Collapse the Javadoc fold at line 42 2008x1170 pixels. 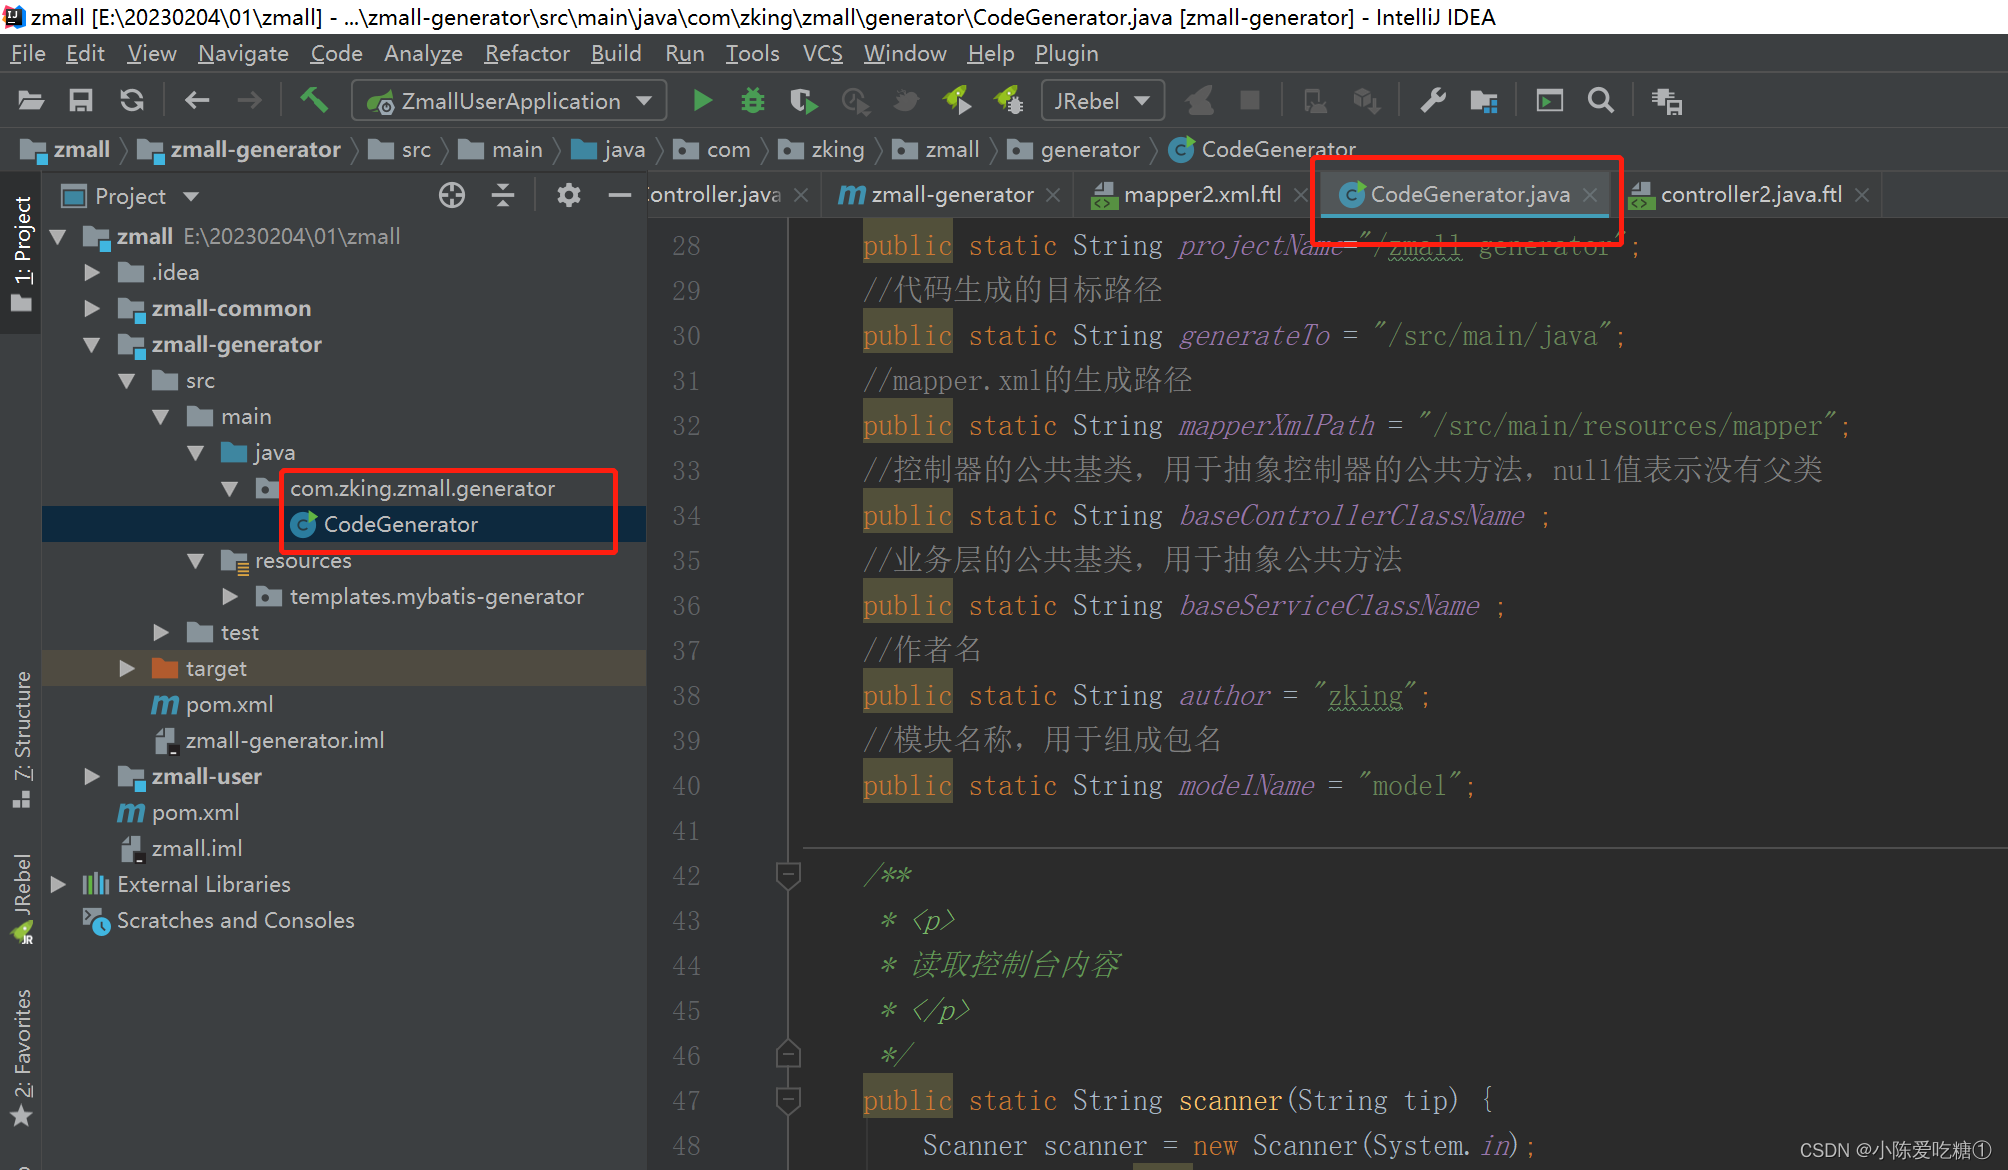coord(788,876)
